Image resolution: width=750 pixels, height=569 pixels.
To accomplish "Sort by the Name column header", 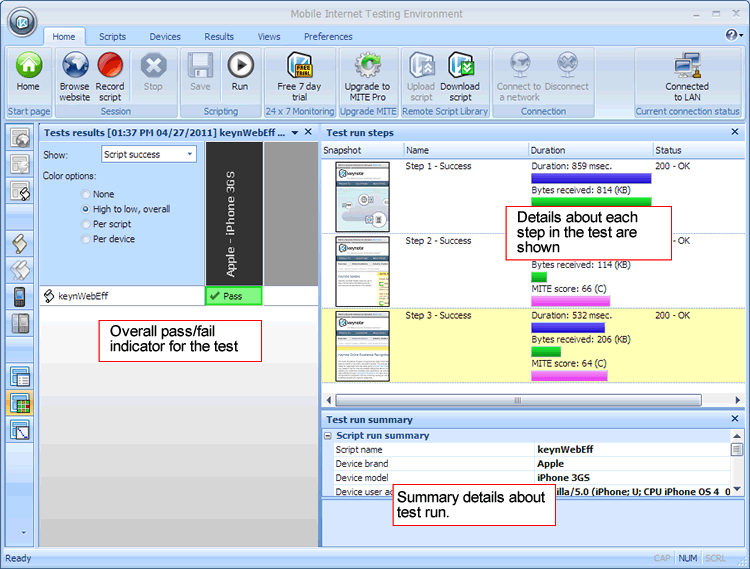I will point(466,150).
